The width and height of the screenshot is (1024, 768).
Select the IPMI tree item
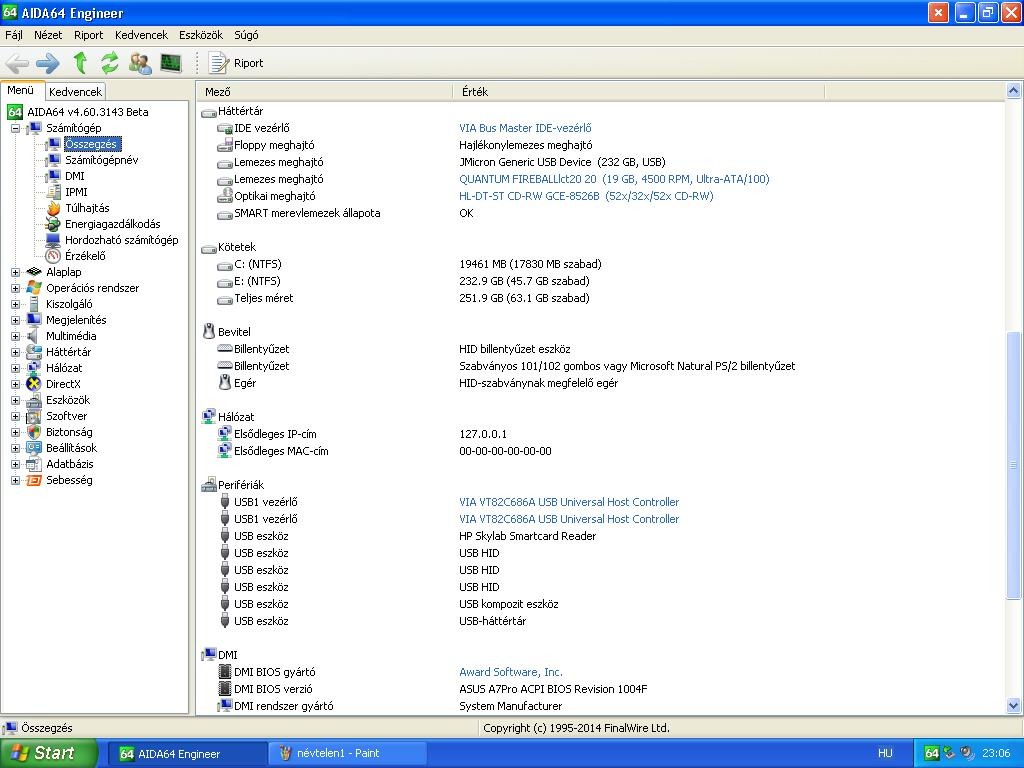[x=76, y=192]
